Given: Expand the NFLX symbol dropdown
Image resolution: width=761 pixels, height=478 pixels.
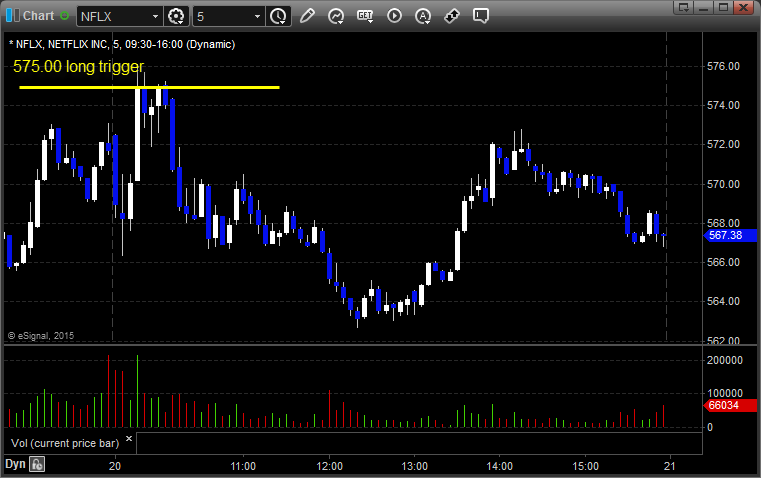Looking at the screenshot, I should pyautogui.click(x=154, y=16).
